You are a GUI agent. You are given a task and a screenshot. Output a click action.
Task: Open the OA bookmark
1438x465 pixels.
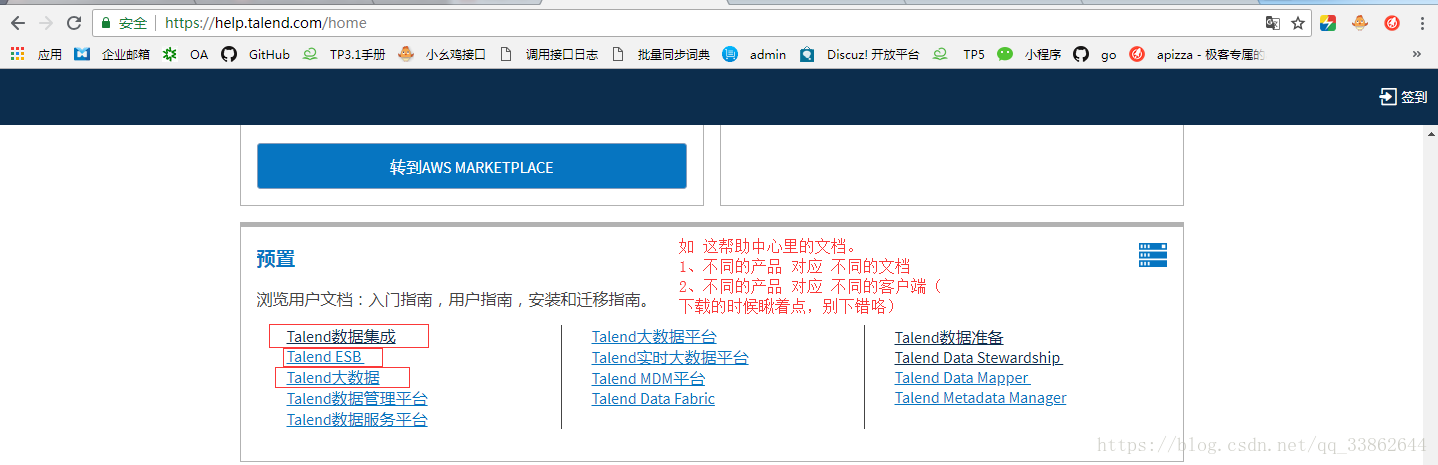186,54
